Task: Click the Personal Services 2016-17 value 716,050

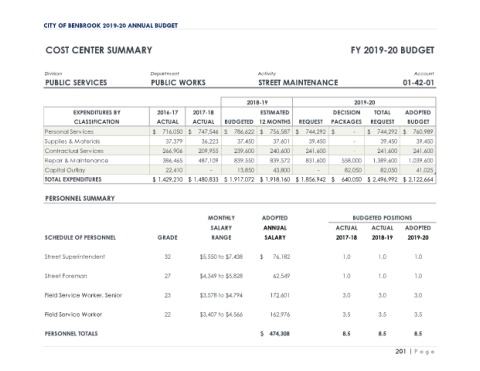Action: [x=172, y=132]
